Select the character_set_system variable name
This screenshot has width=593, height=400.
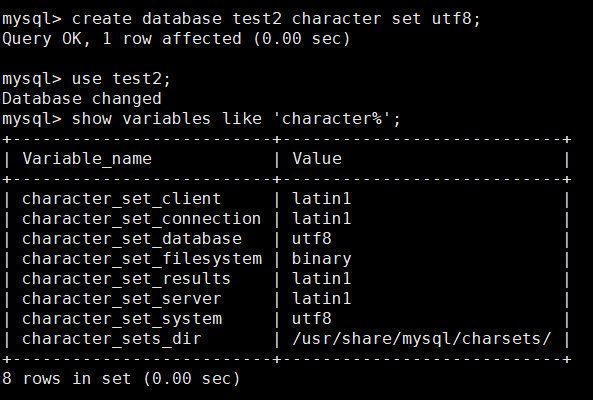[x=122, y=319]
